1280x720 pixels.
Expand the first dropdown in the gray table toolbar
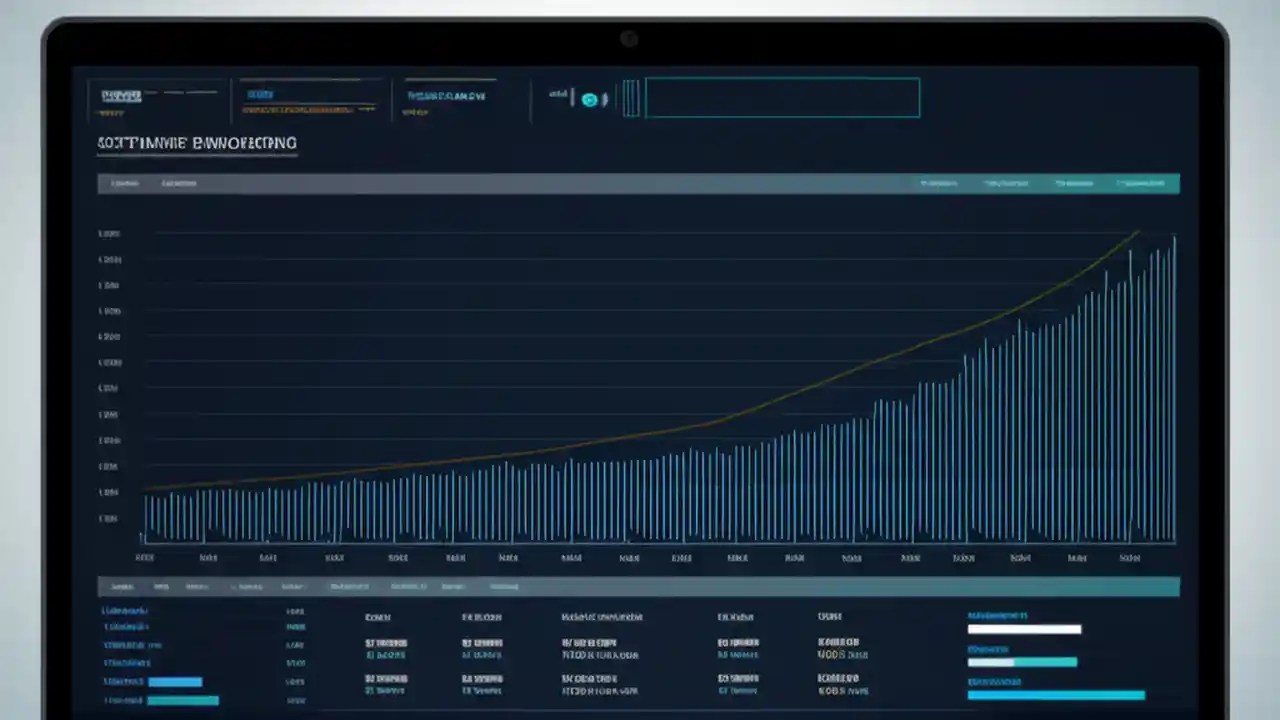pyautogui.click(x=121, y=587)
